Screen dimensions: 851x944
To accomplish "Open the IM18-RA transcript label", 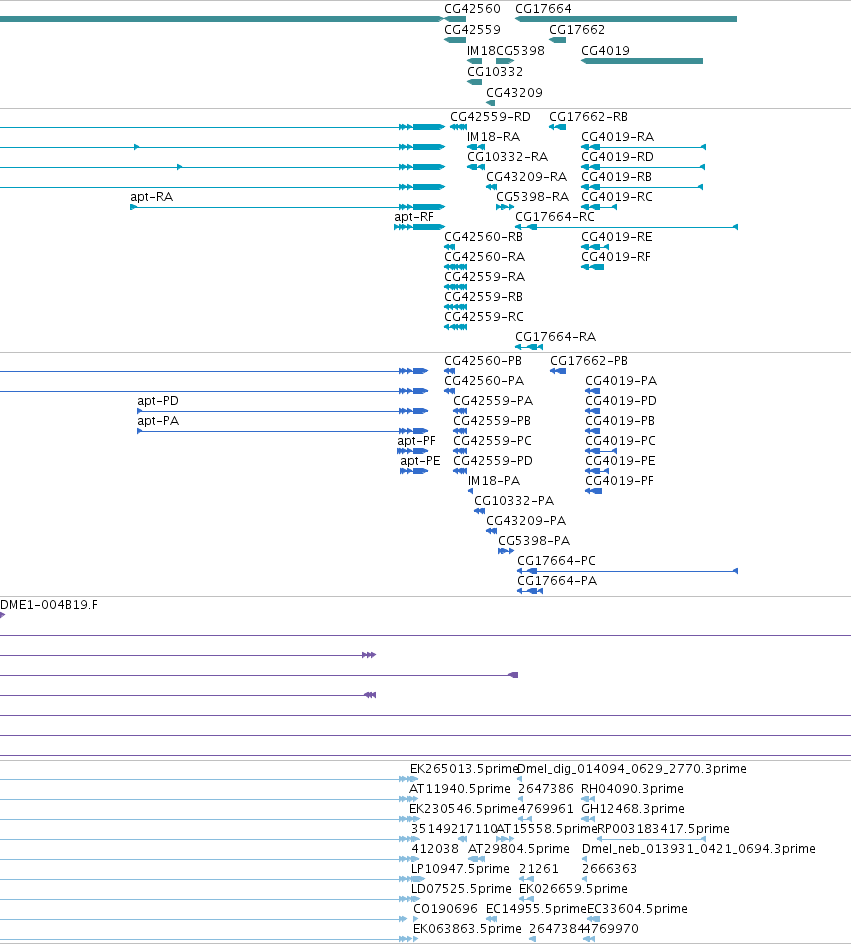I will (494, 137).
